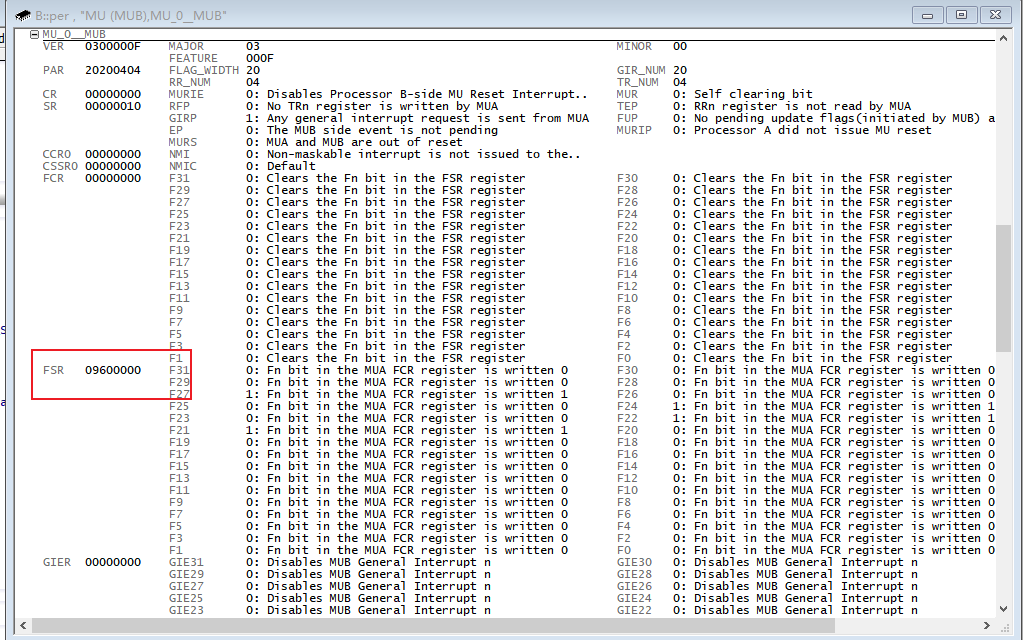Click the GIE24 bit field
Viewport: 1023px width, 640px height.
767,598
